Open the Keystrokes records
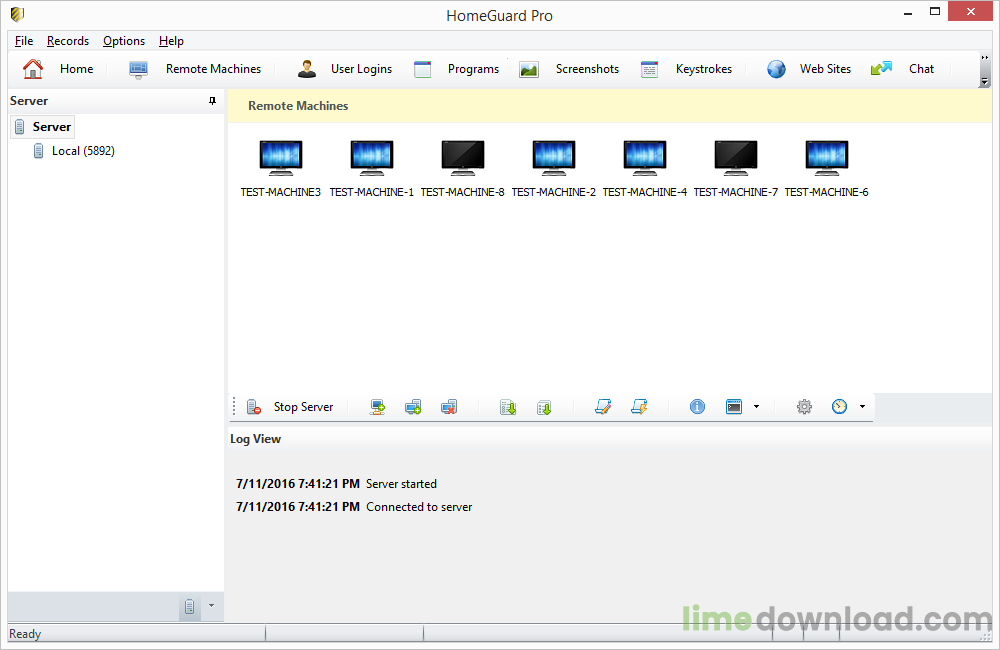Viewport: 1000px width, 650px height. click(x=703, y=69)
